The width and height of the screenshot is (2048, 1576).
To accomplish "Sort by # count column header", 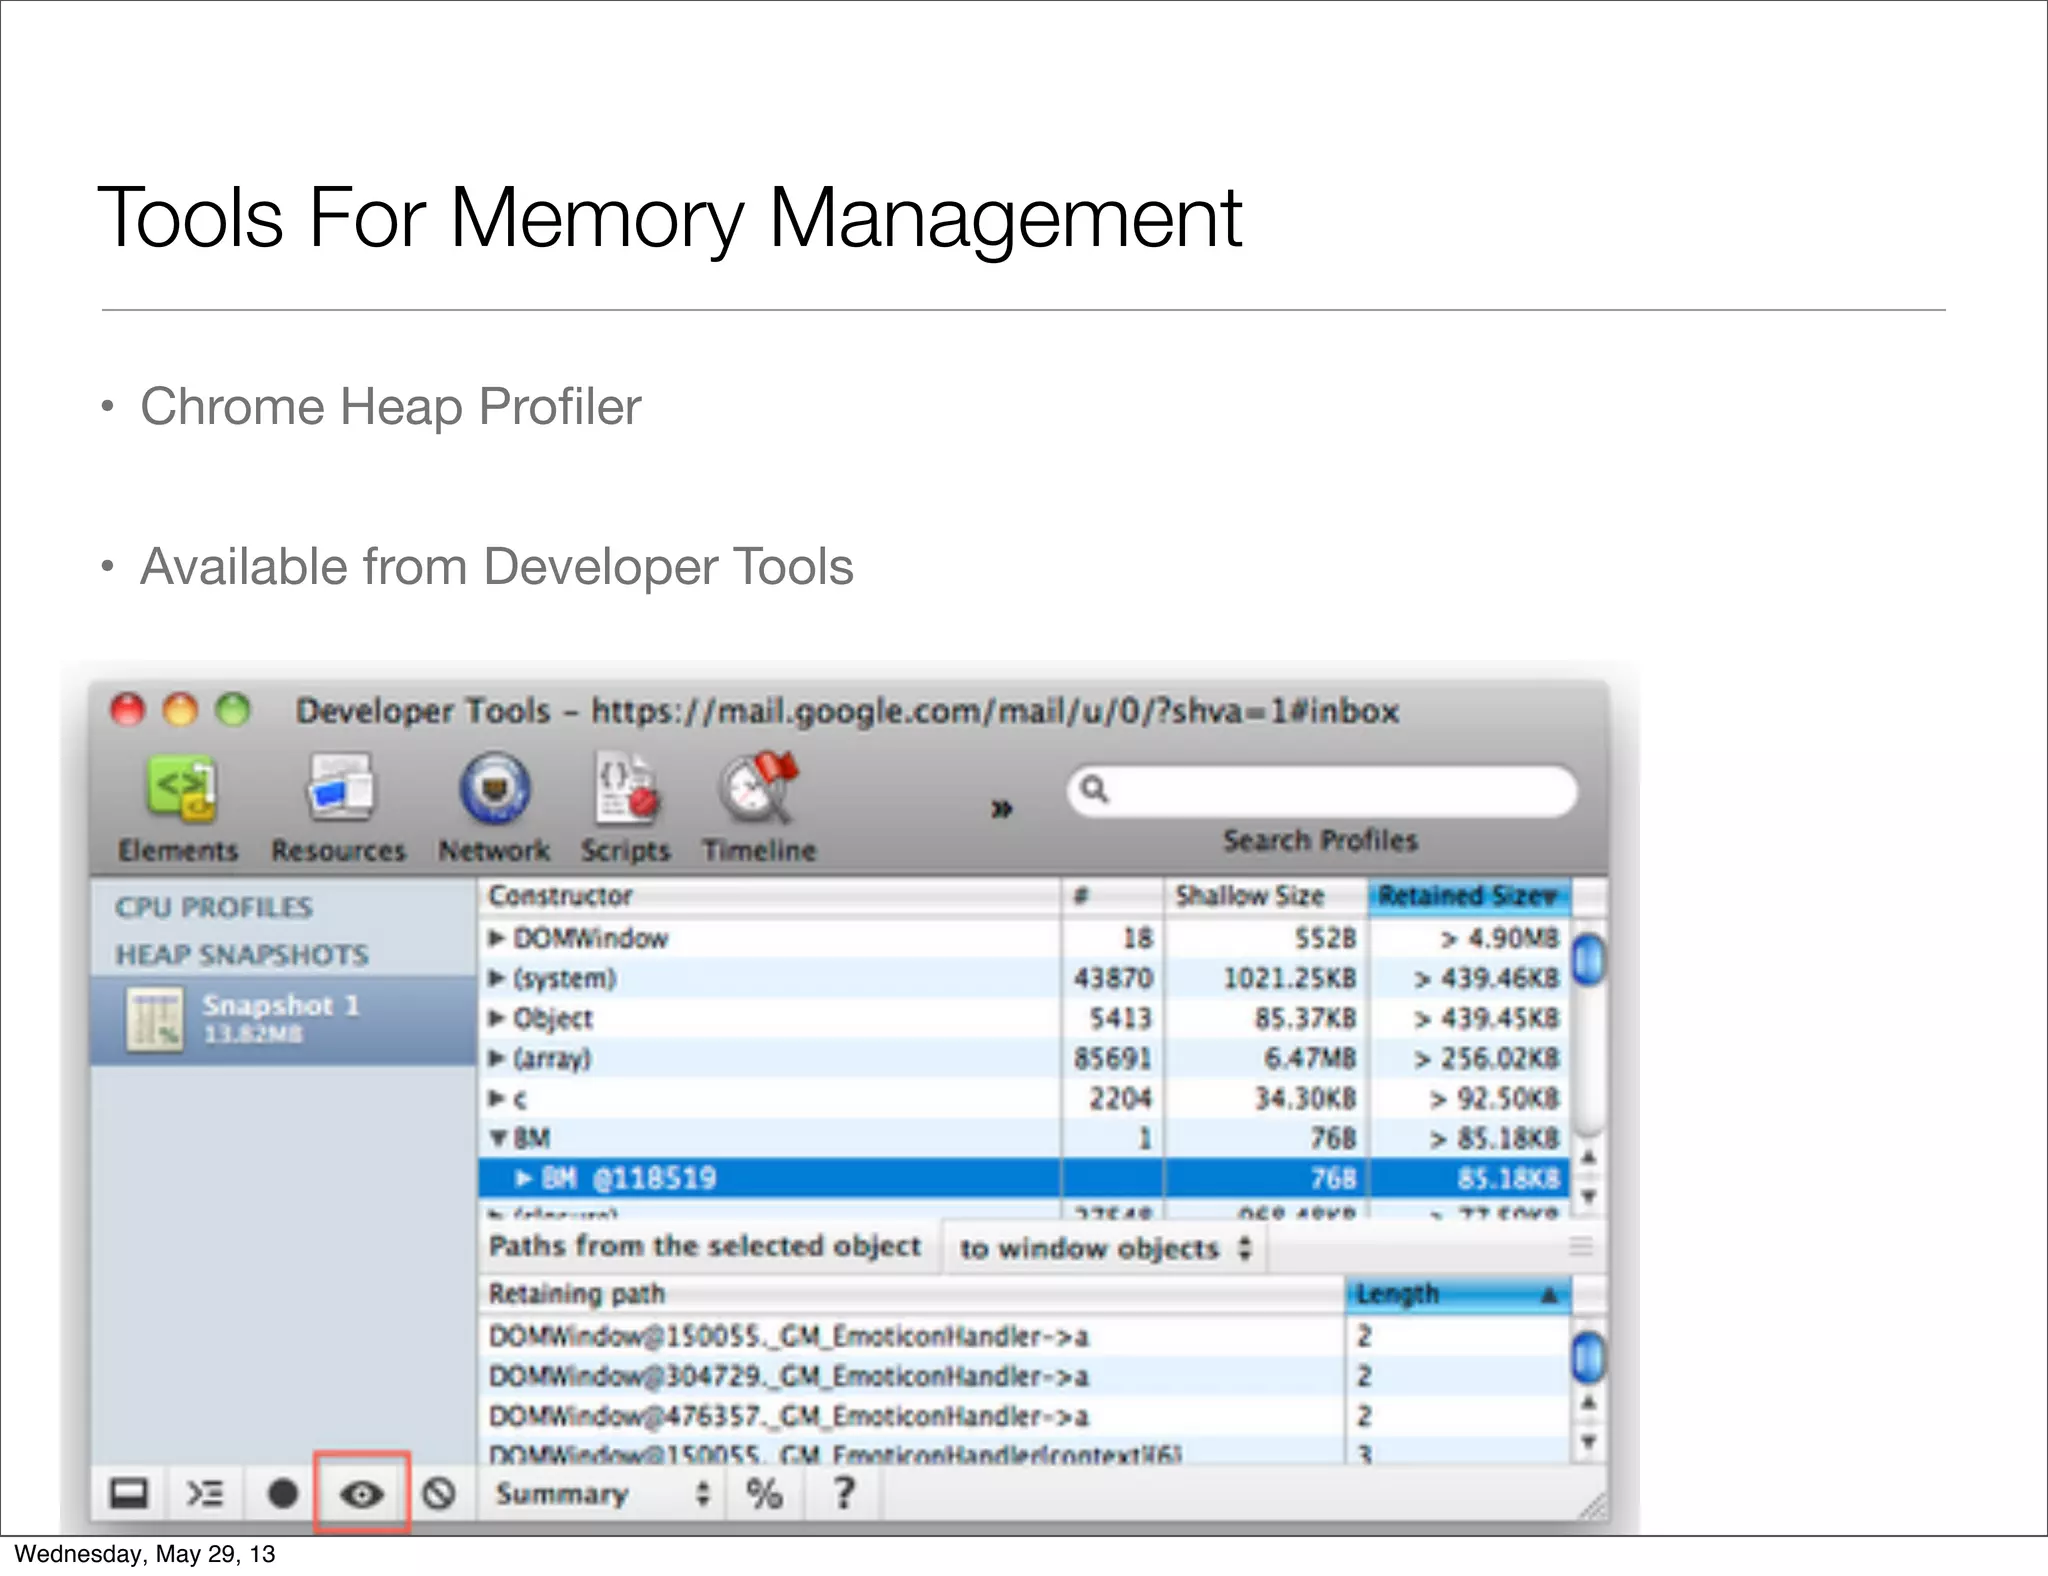I will coord(1112,896).
